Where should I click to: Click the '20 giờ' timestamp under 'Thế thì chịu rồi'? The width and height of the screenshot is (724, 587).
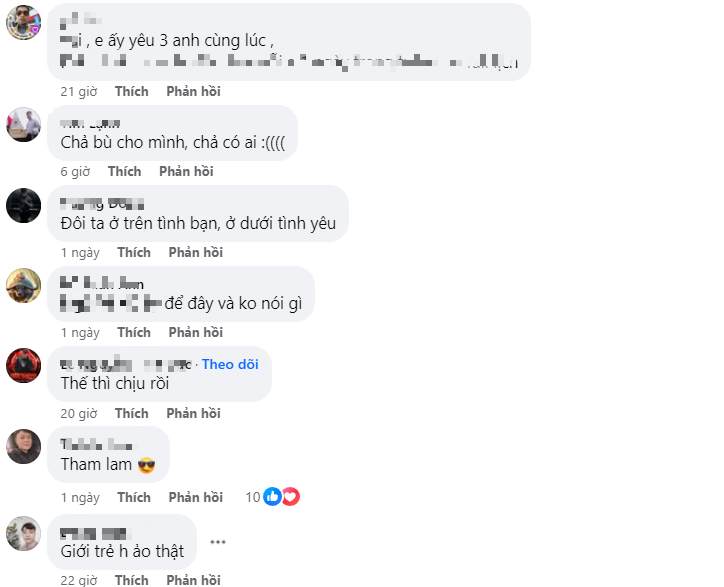click(78, 413)
